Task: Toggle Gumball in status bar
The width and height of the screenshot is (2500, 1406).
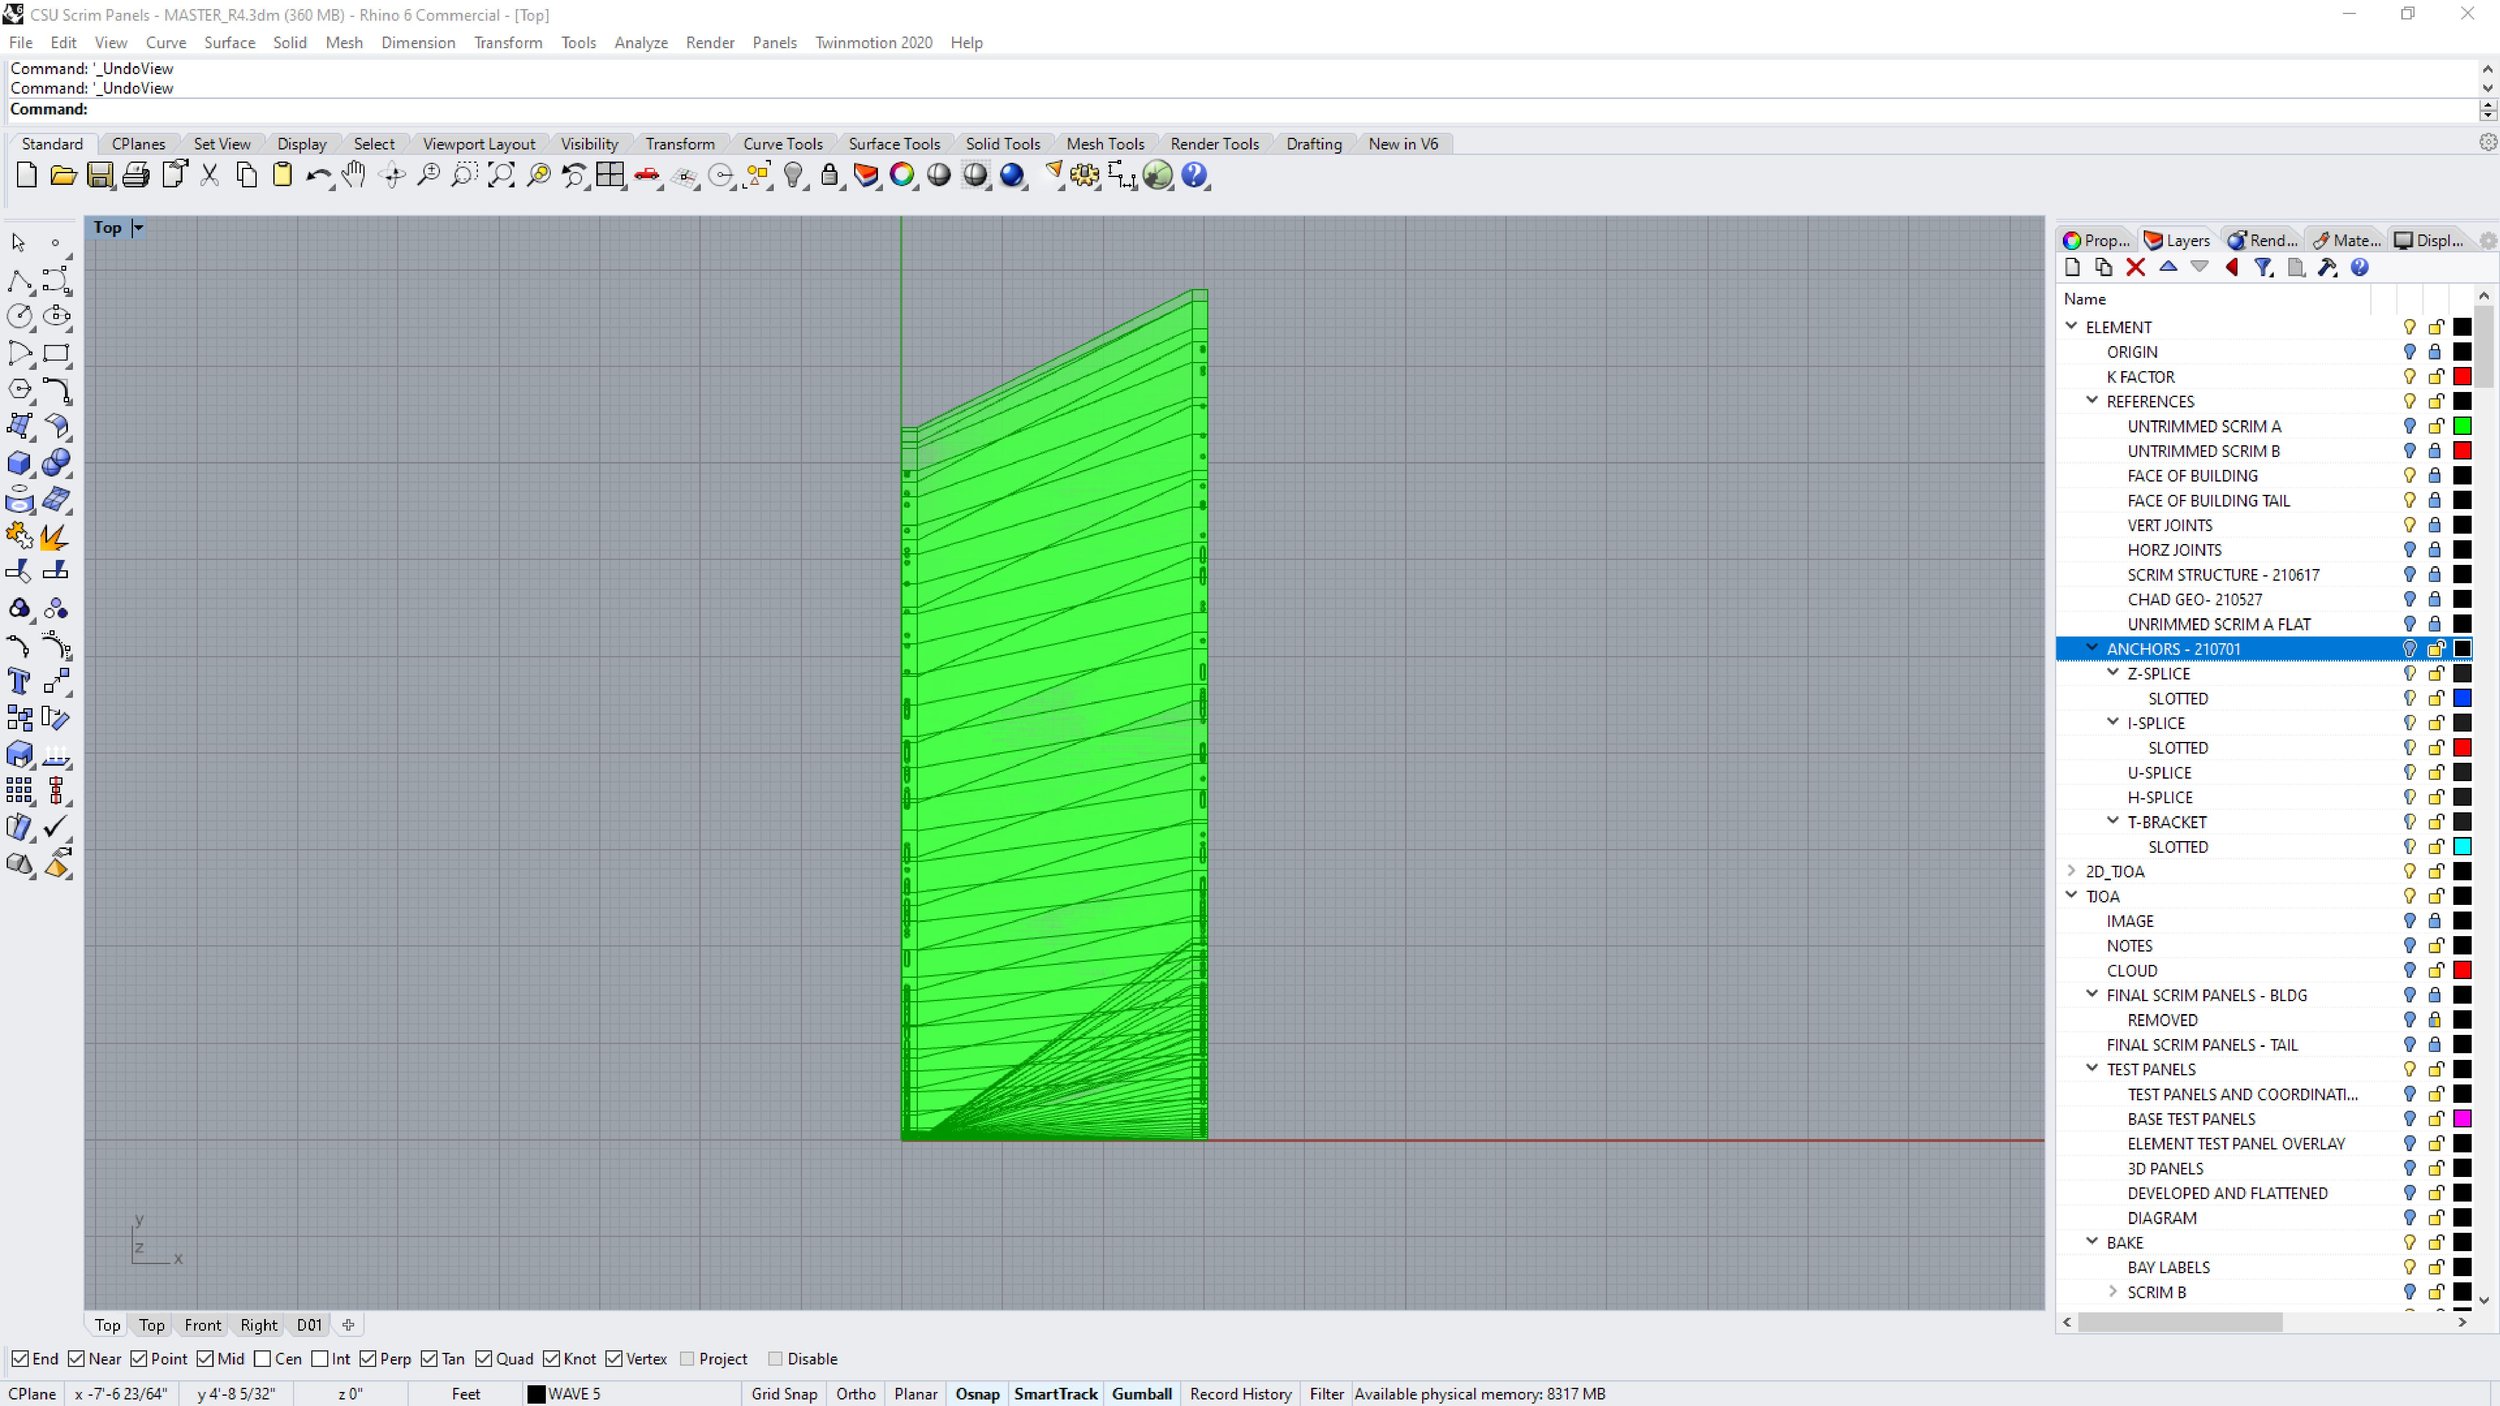Action: [1142, 1394]
